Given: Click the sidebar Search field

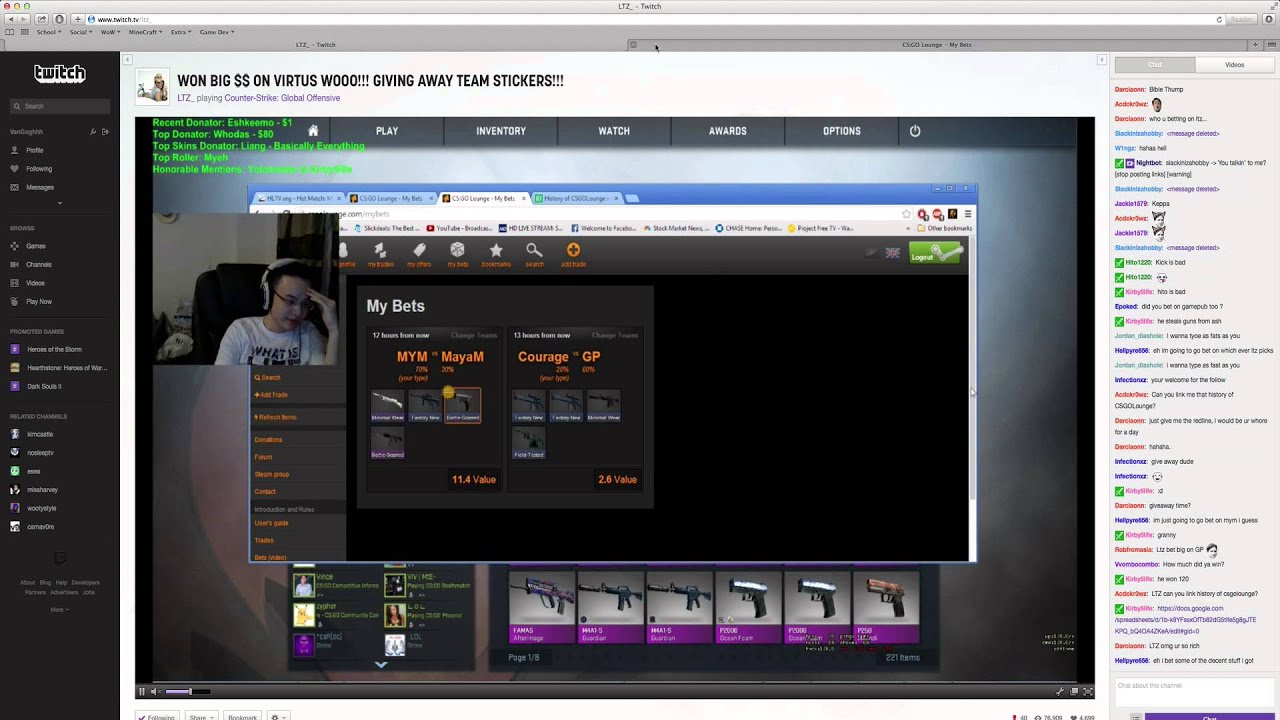Looking at the screenshot, I should (60, 106).
